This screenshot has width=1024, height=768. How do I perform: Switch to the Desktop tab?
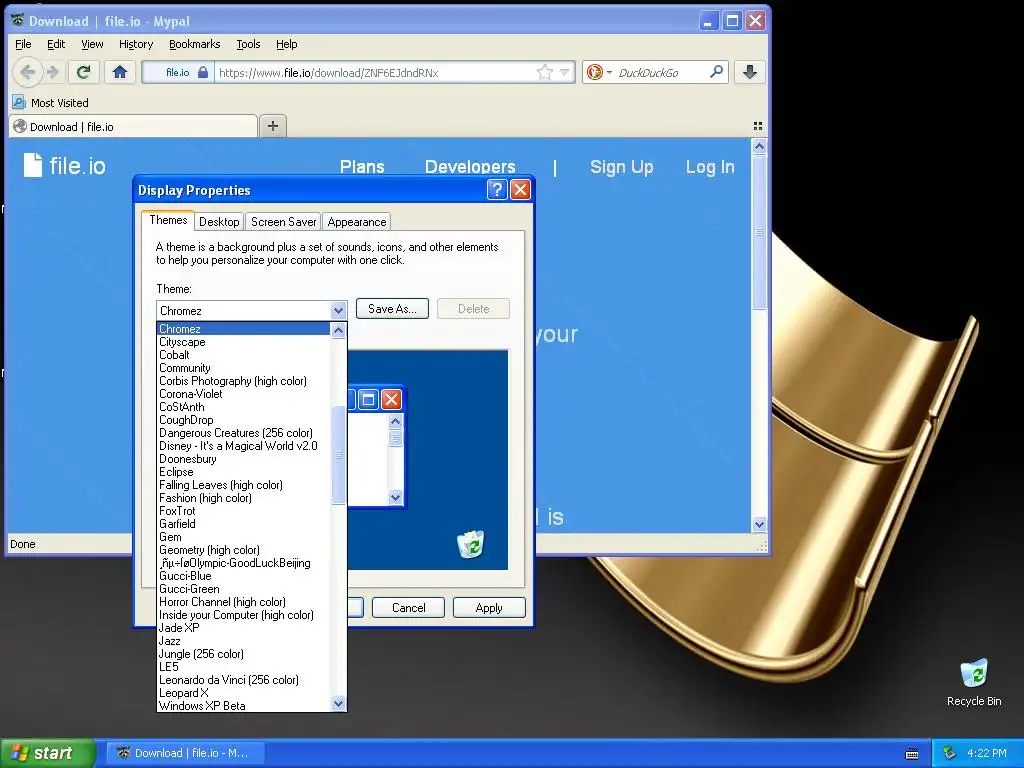219,221
